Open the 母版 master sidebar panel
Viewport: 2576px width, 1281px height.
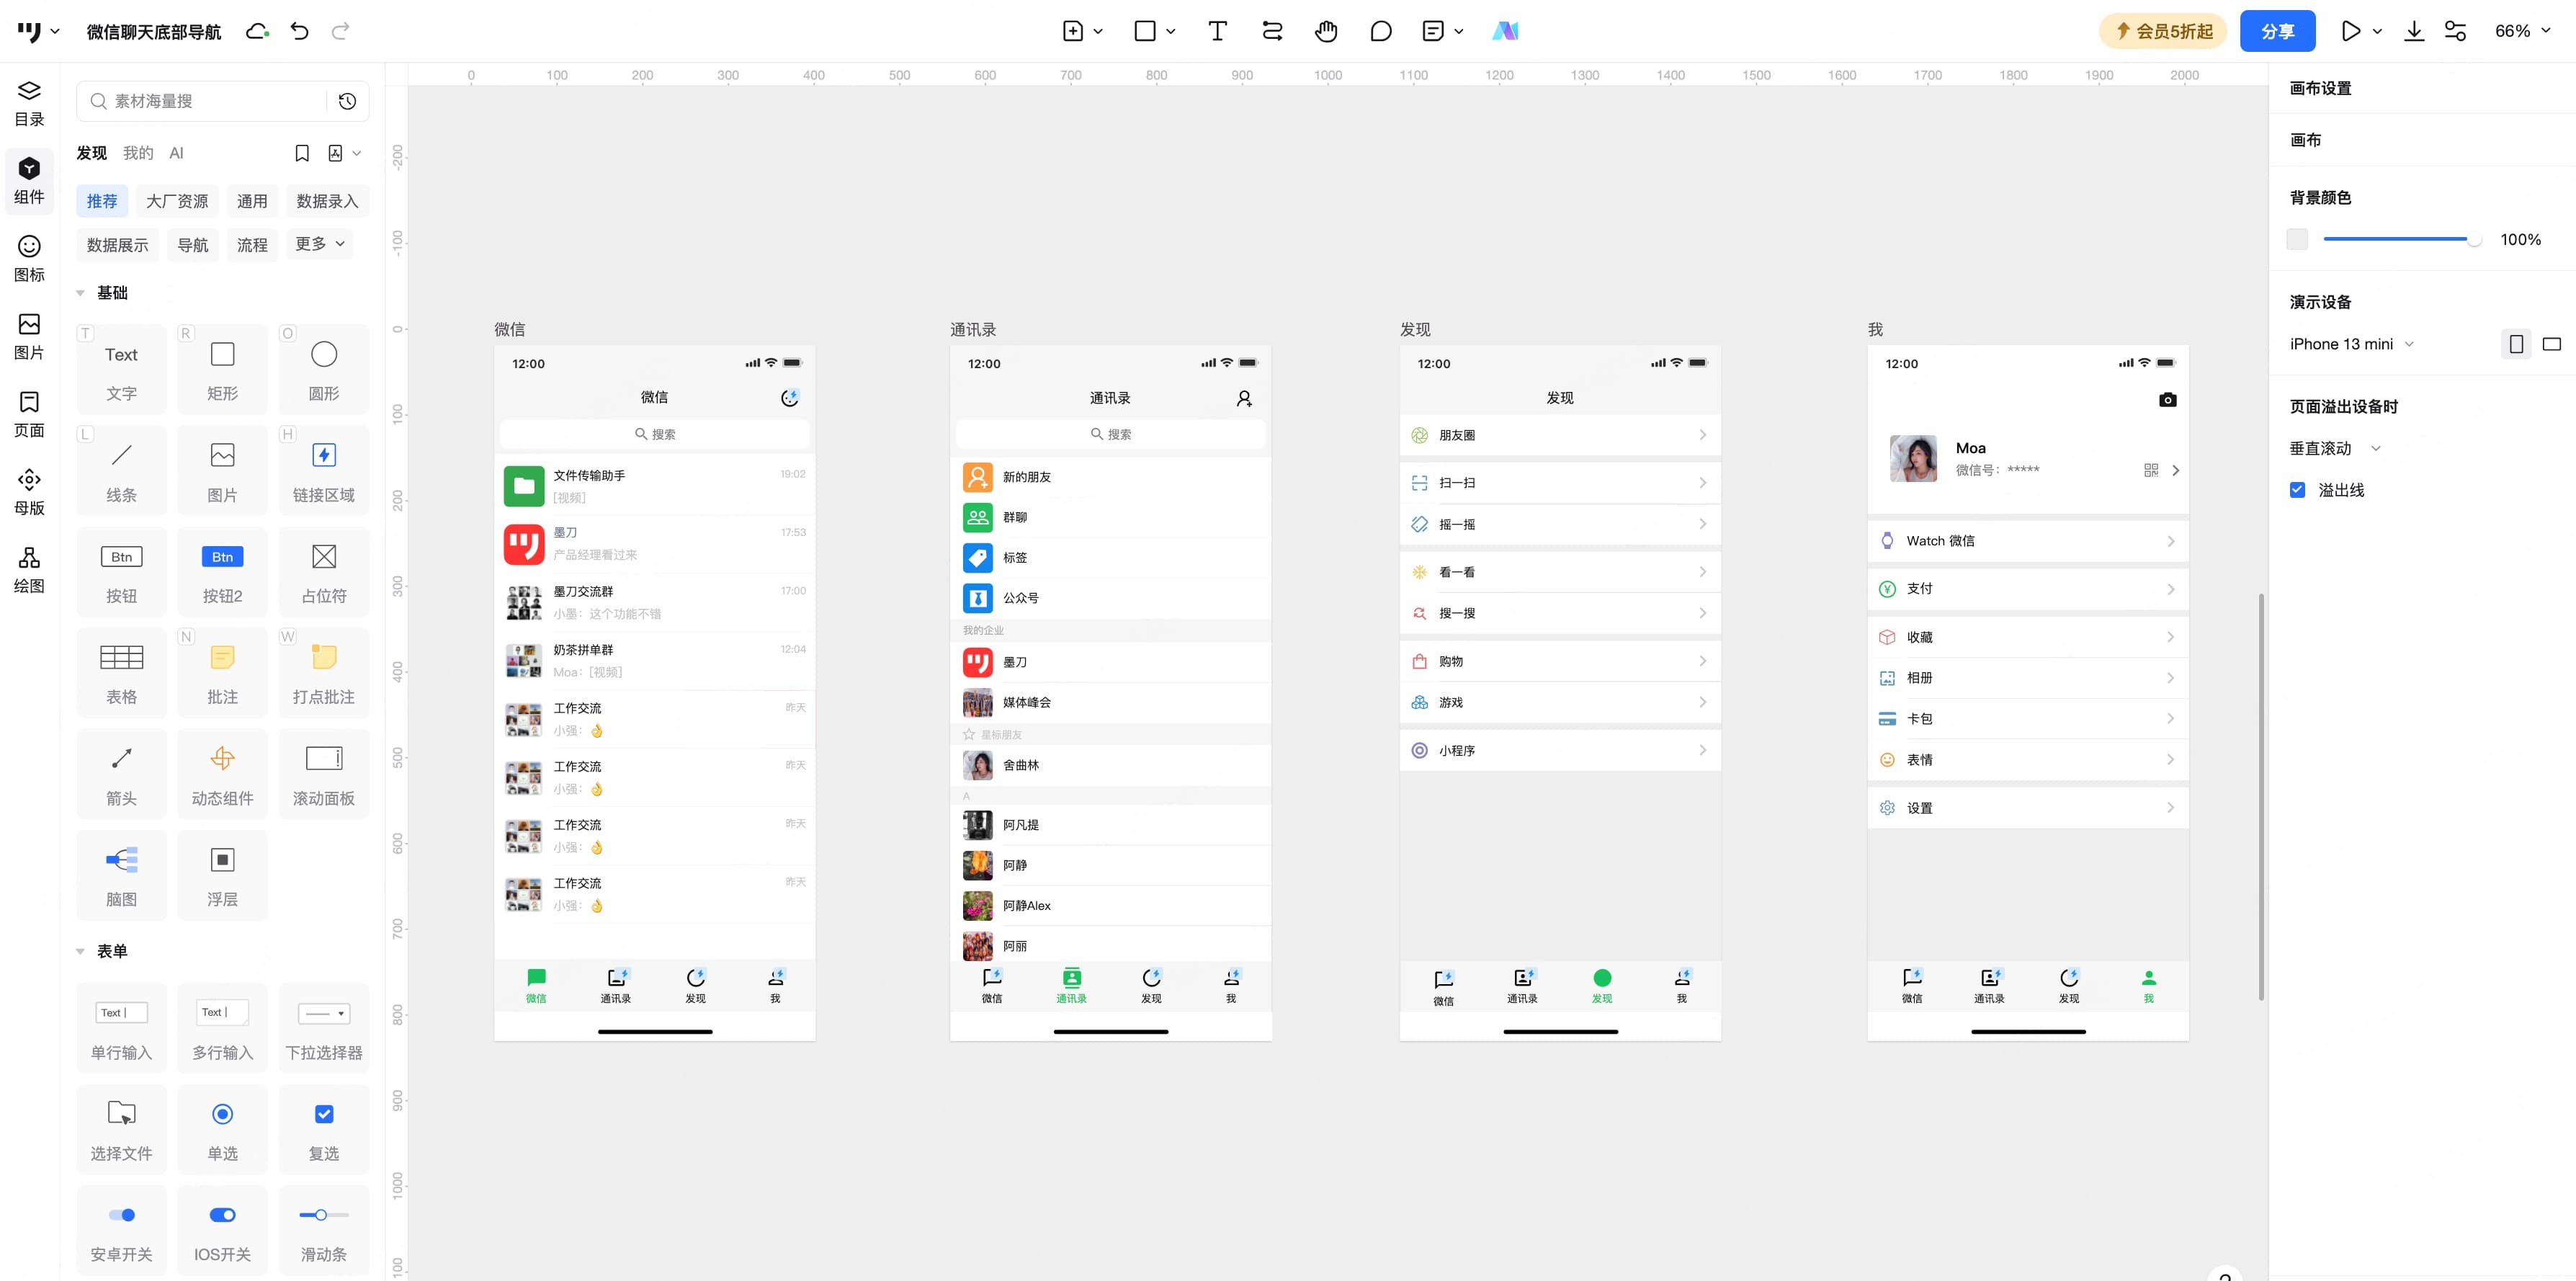click(29, 492)
